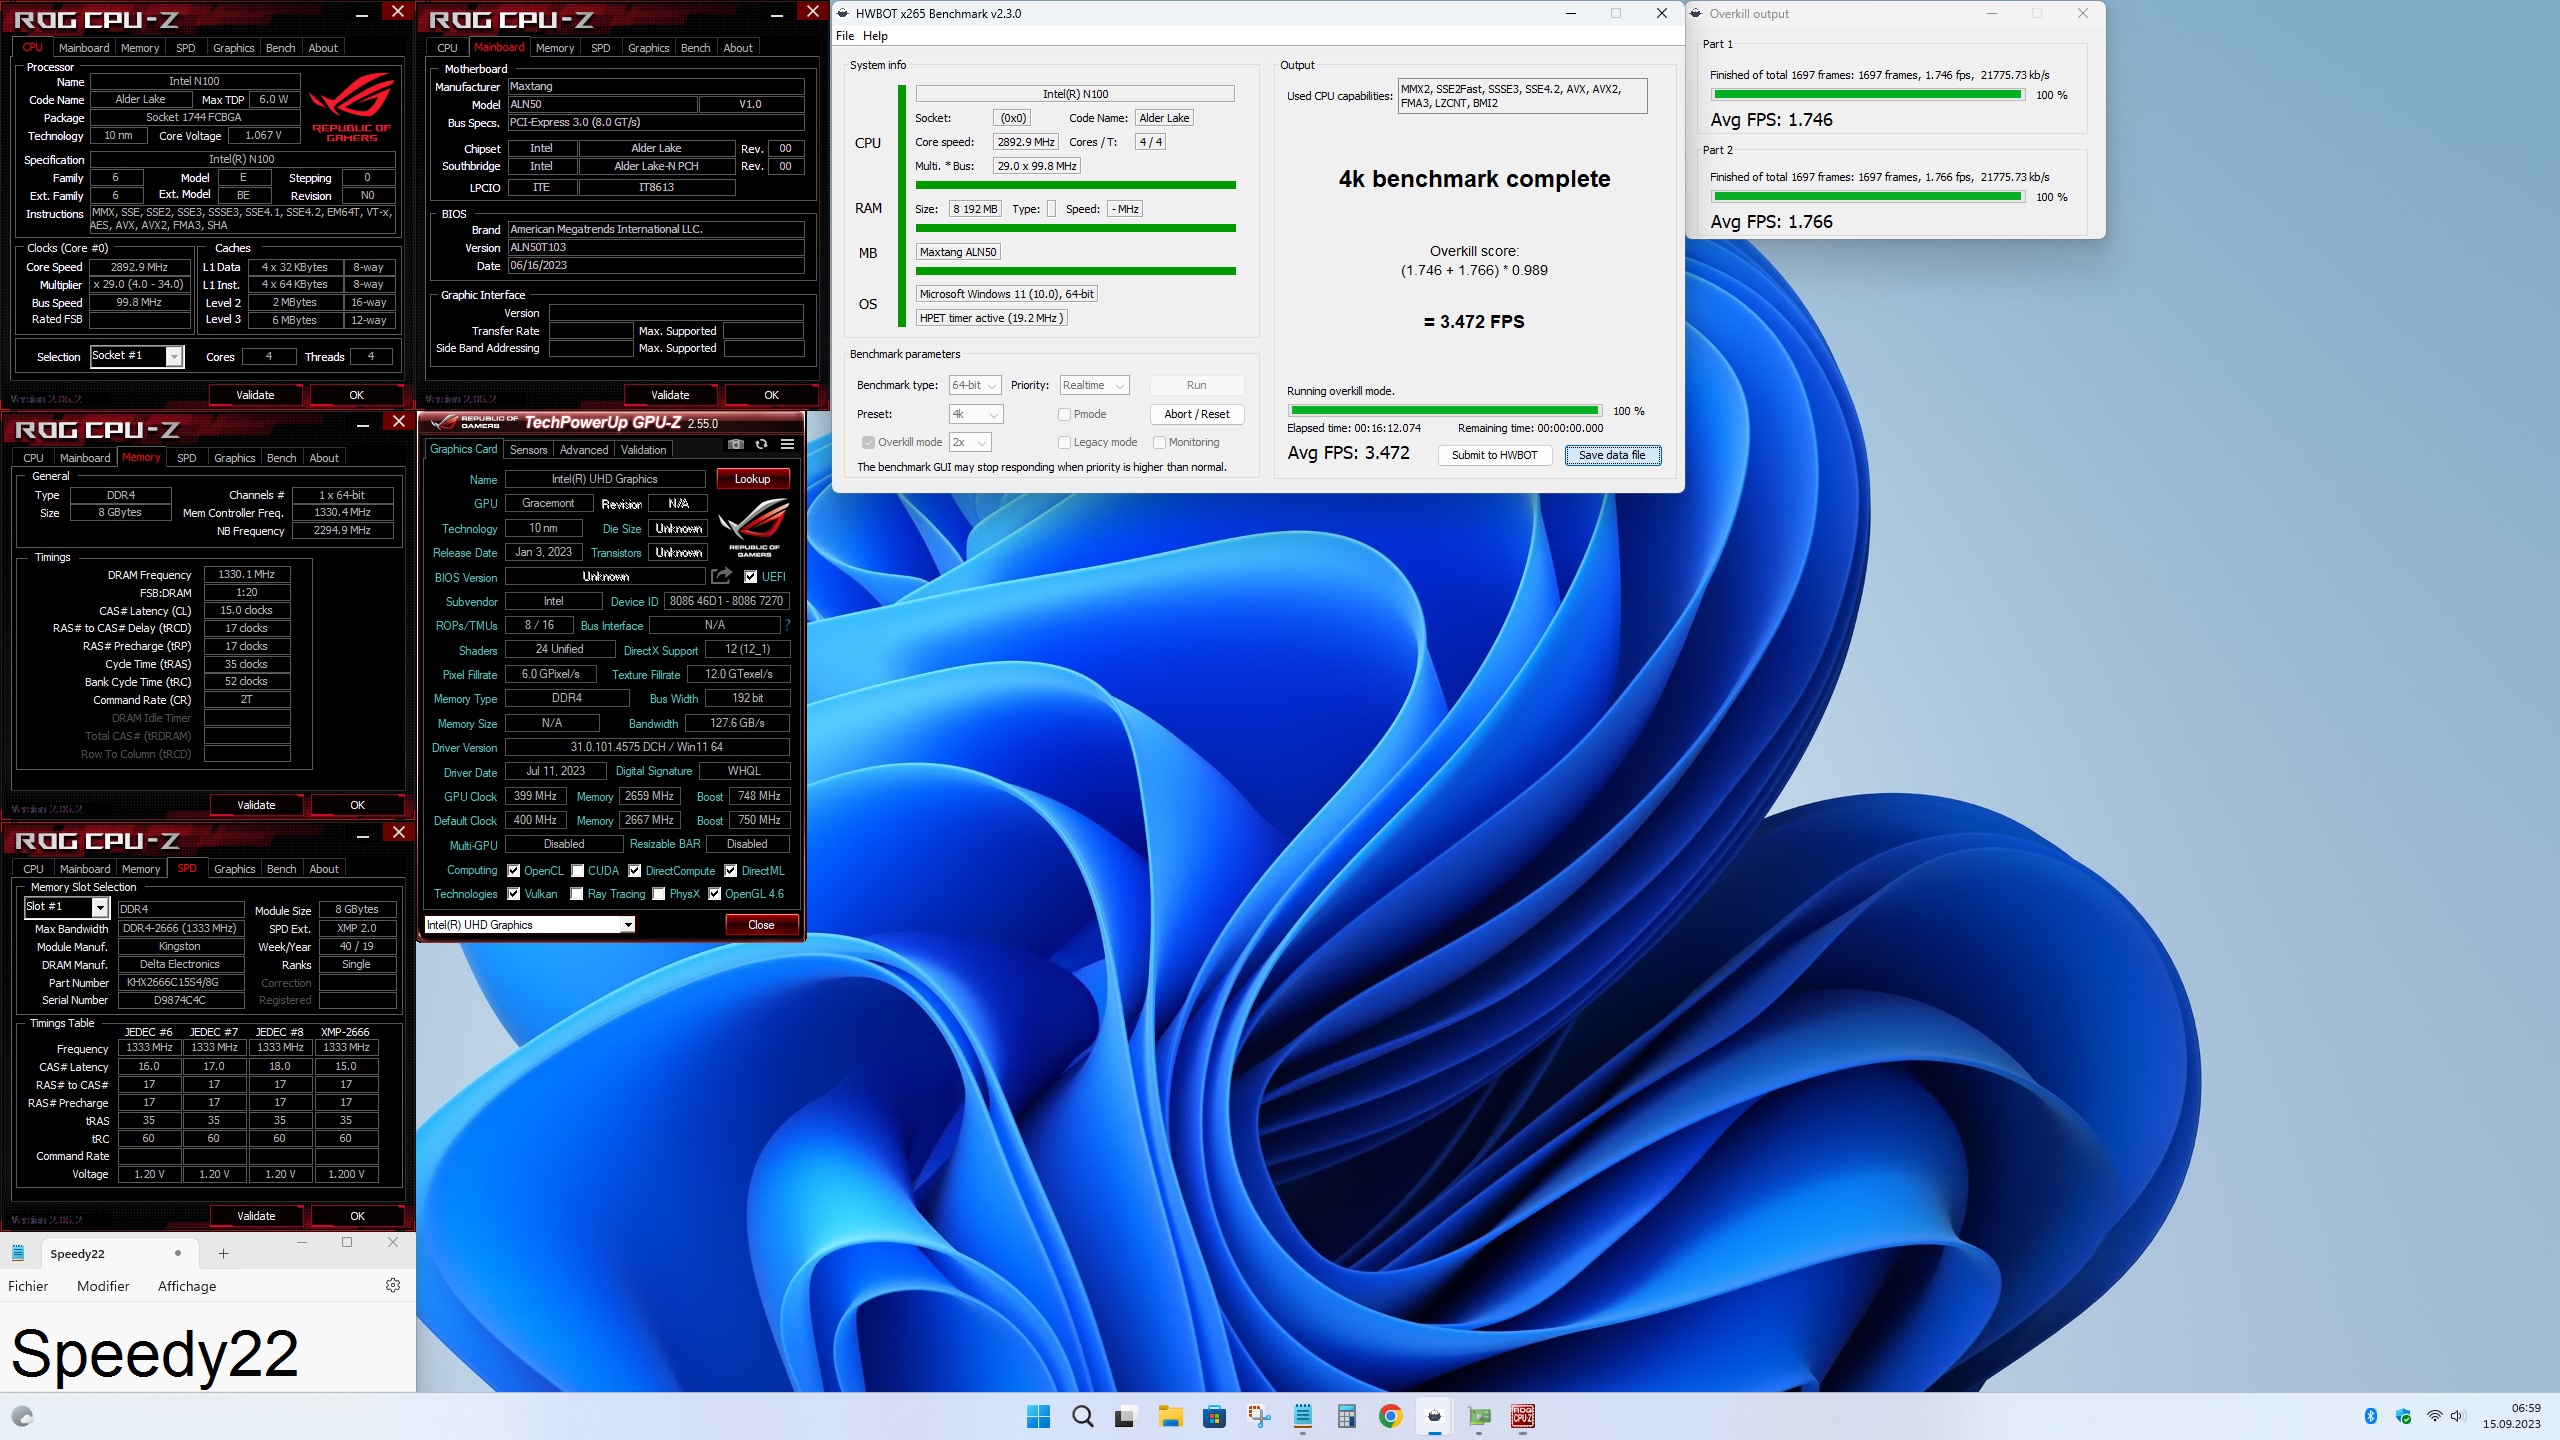The width and height of the screenshot is (2560, 1440).
Task: Open the Windows Start menu
Action: point(1038,1416)
